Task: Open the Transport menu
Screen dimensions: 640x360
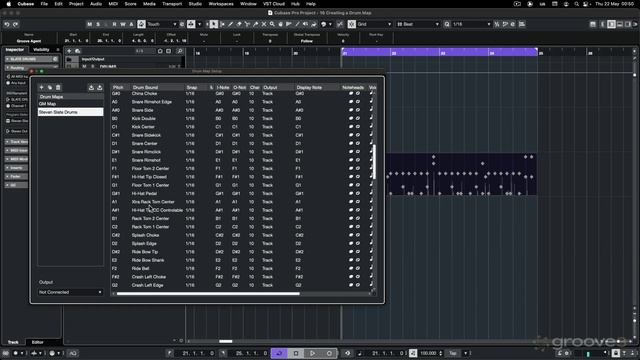Action: pos(172,4)
